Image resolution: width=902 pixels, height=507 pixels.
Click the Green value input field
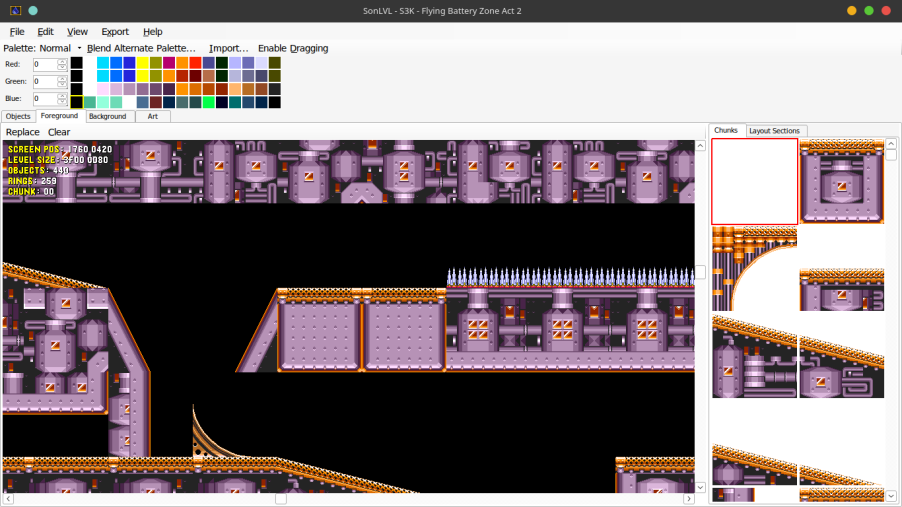pos(45,81)
